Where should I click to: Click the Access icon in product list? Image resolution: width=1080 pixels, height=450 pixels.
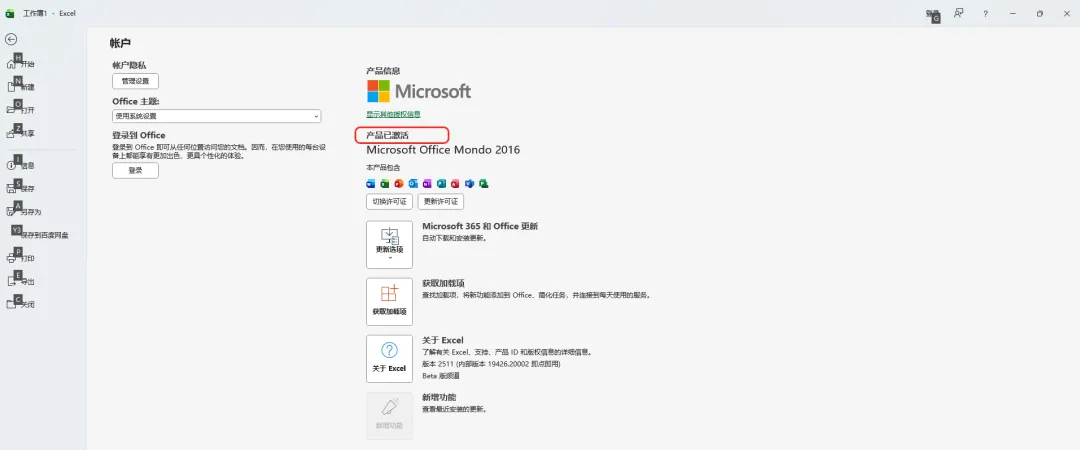(455, 183)
